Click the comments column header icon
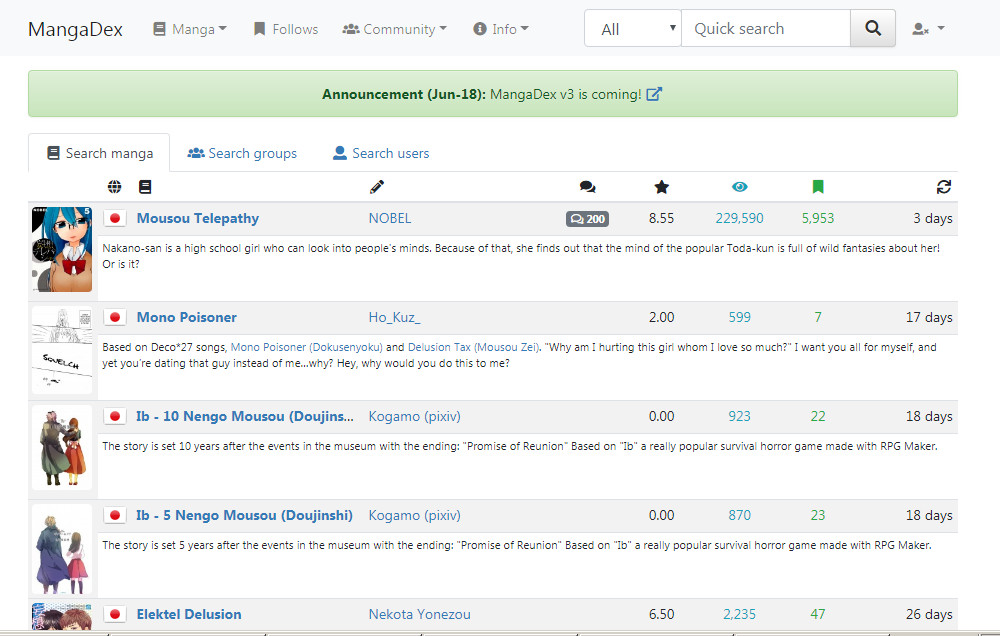Viewport: 1000px width, 636px height. coord(587,187)
